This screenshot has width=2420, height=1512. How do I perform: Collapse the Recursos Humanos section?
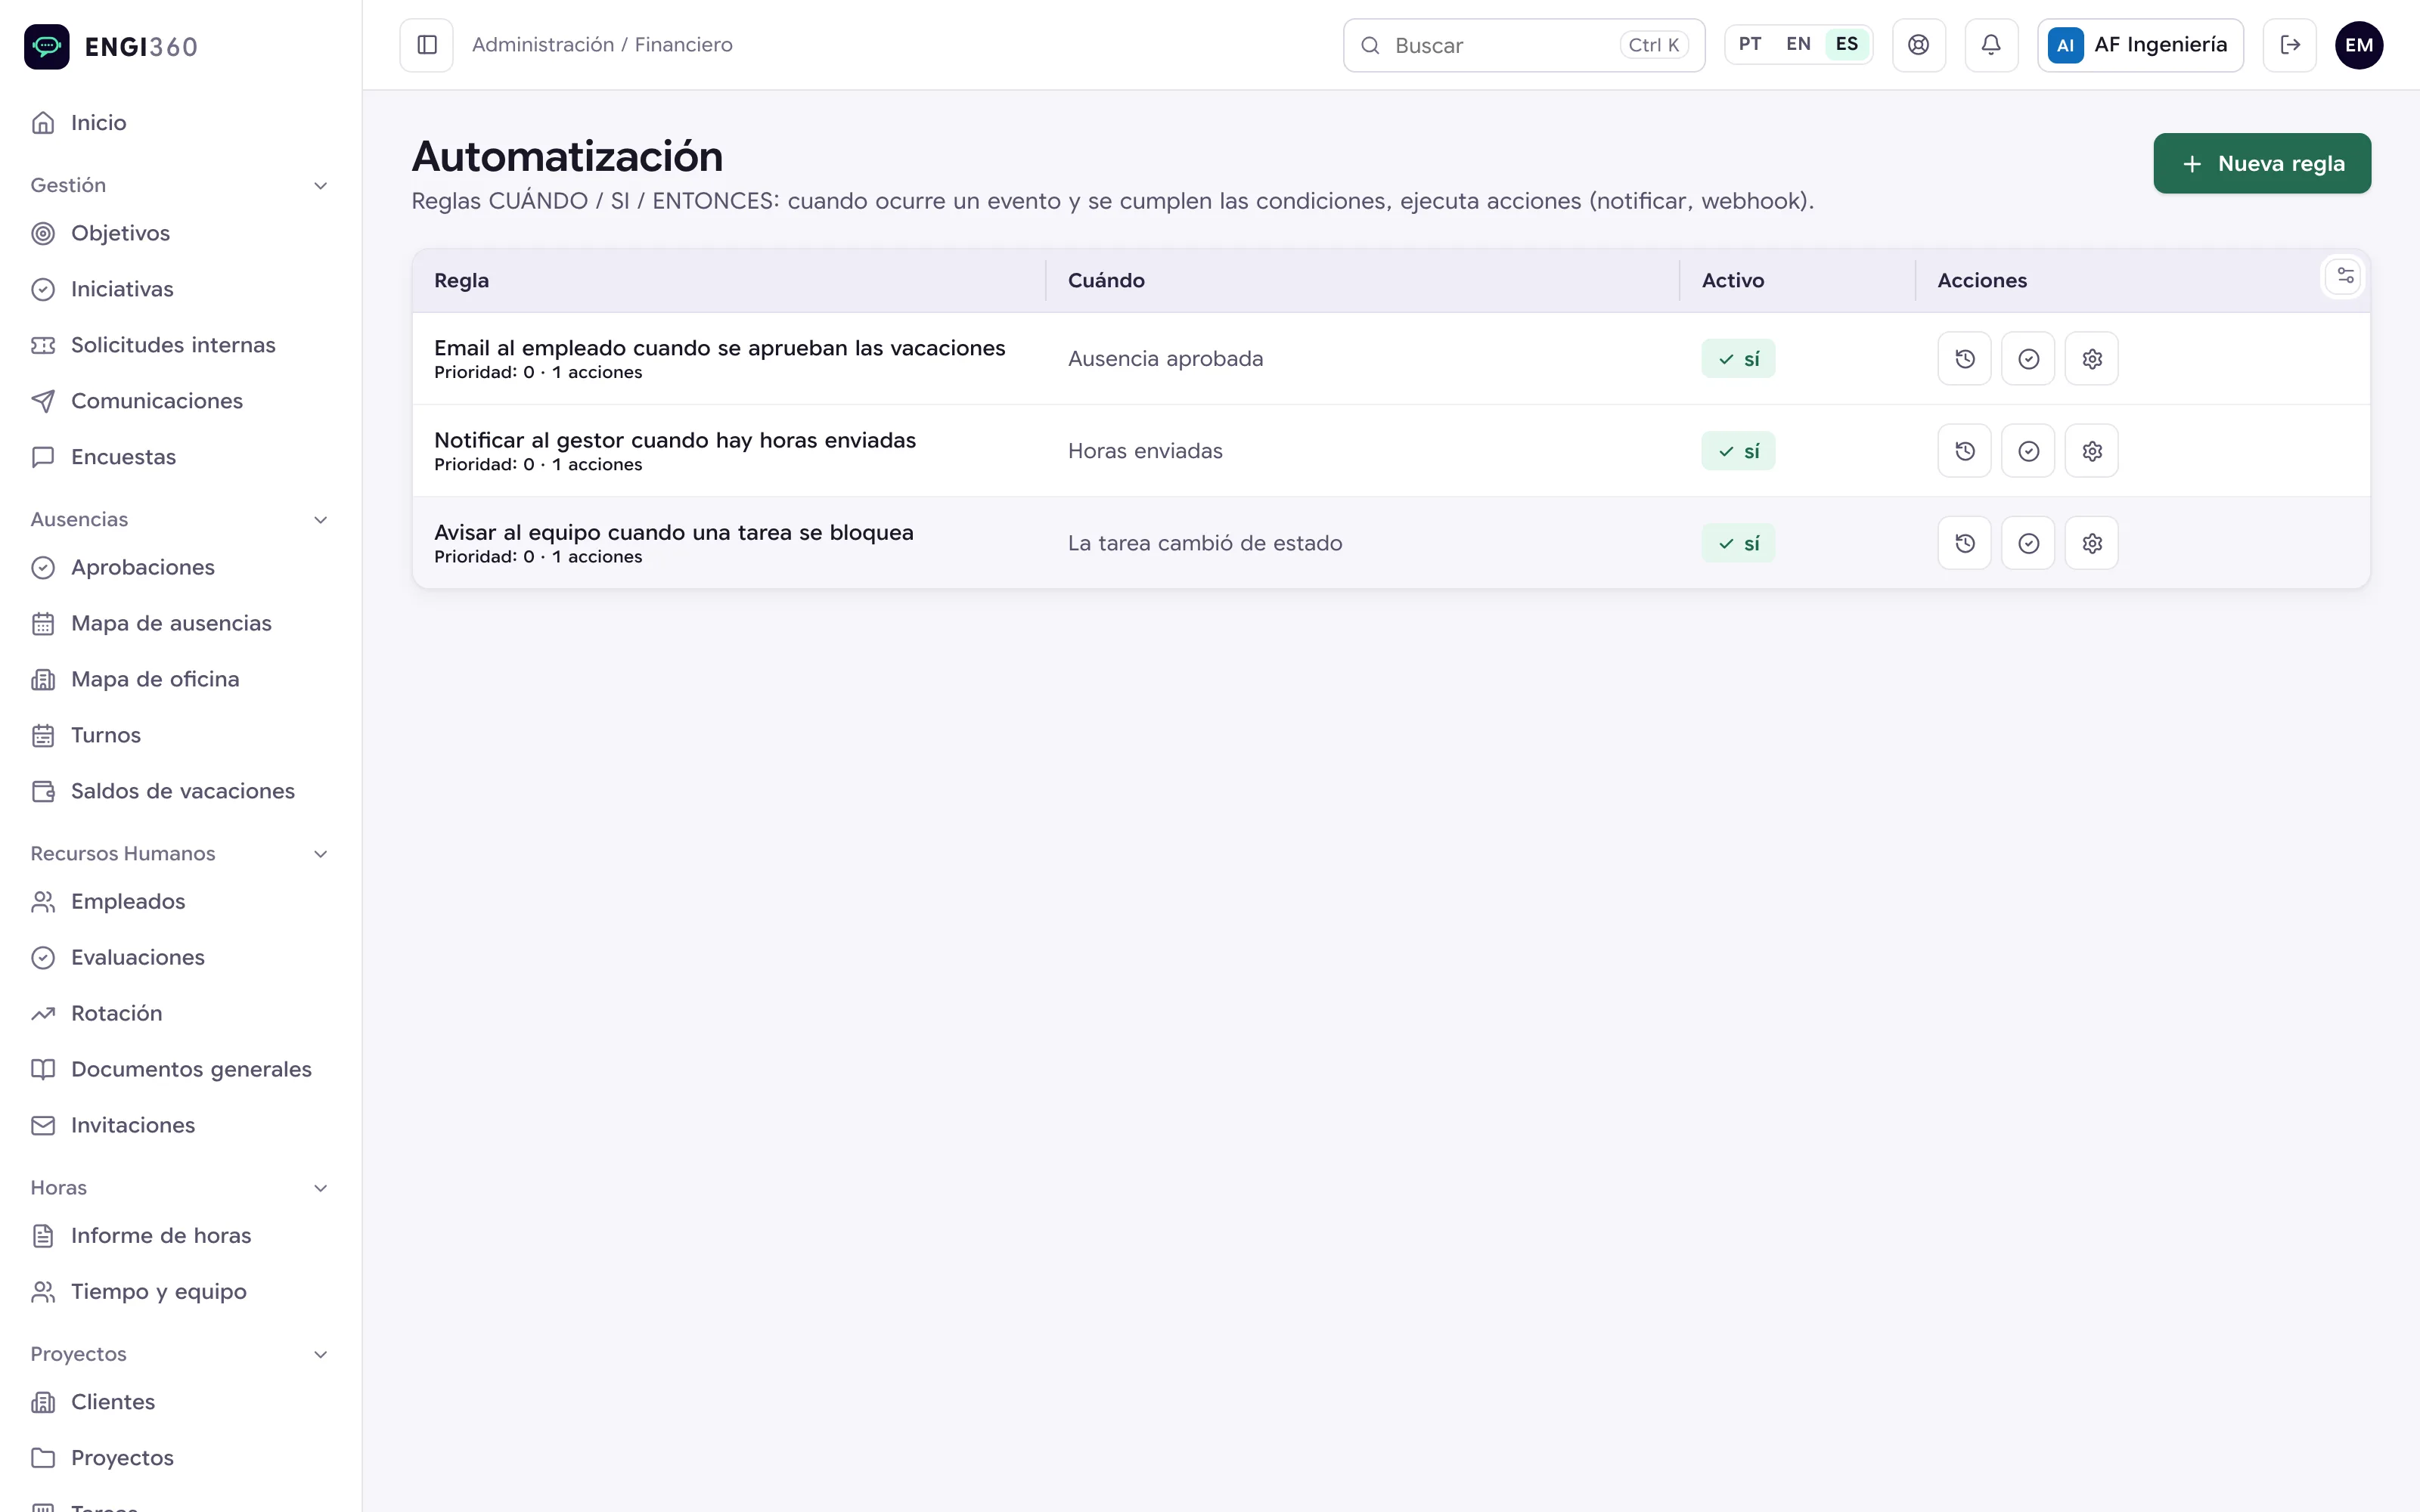coord(180,853)
